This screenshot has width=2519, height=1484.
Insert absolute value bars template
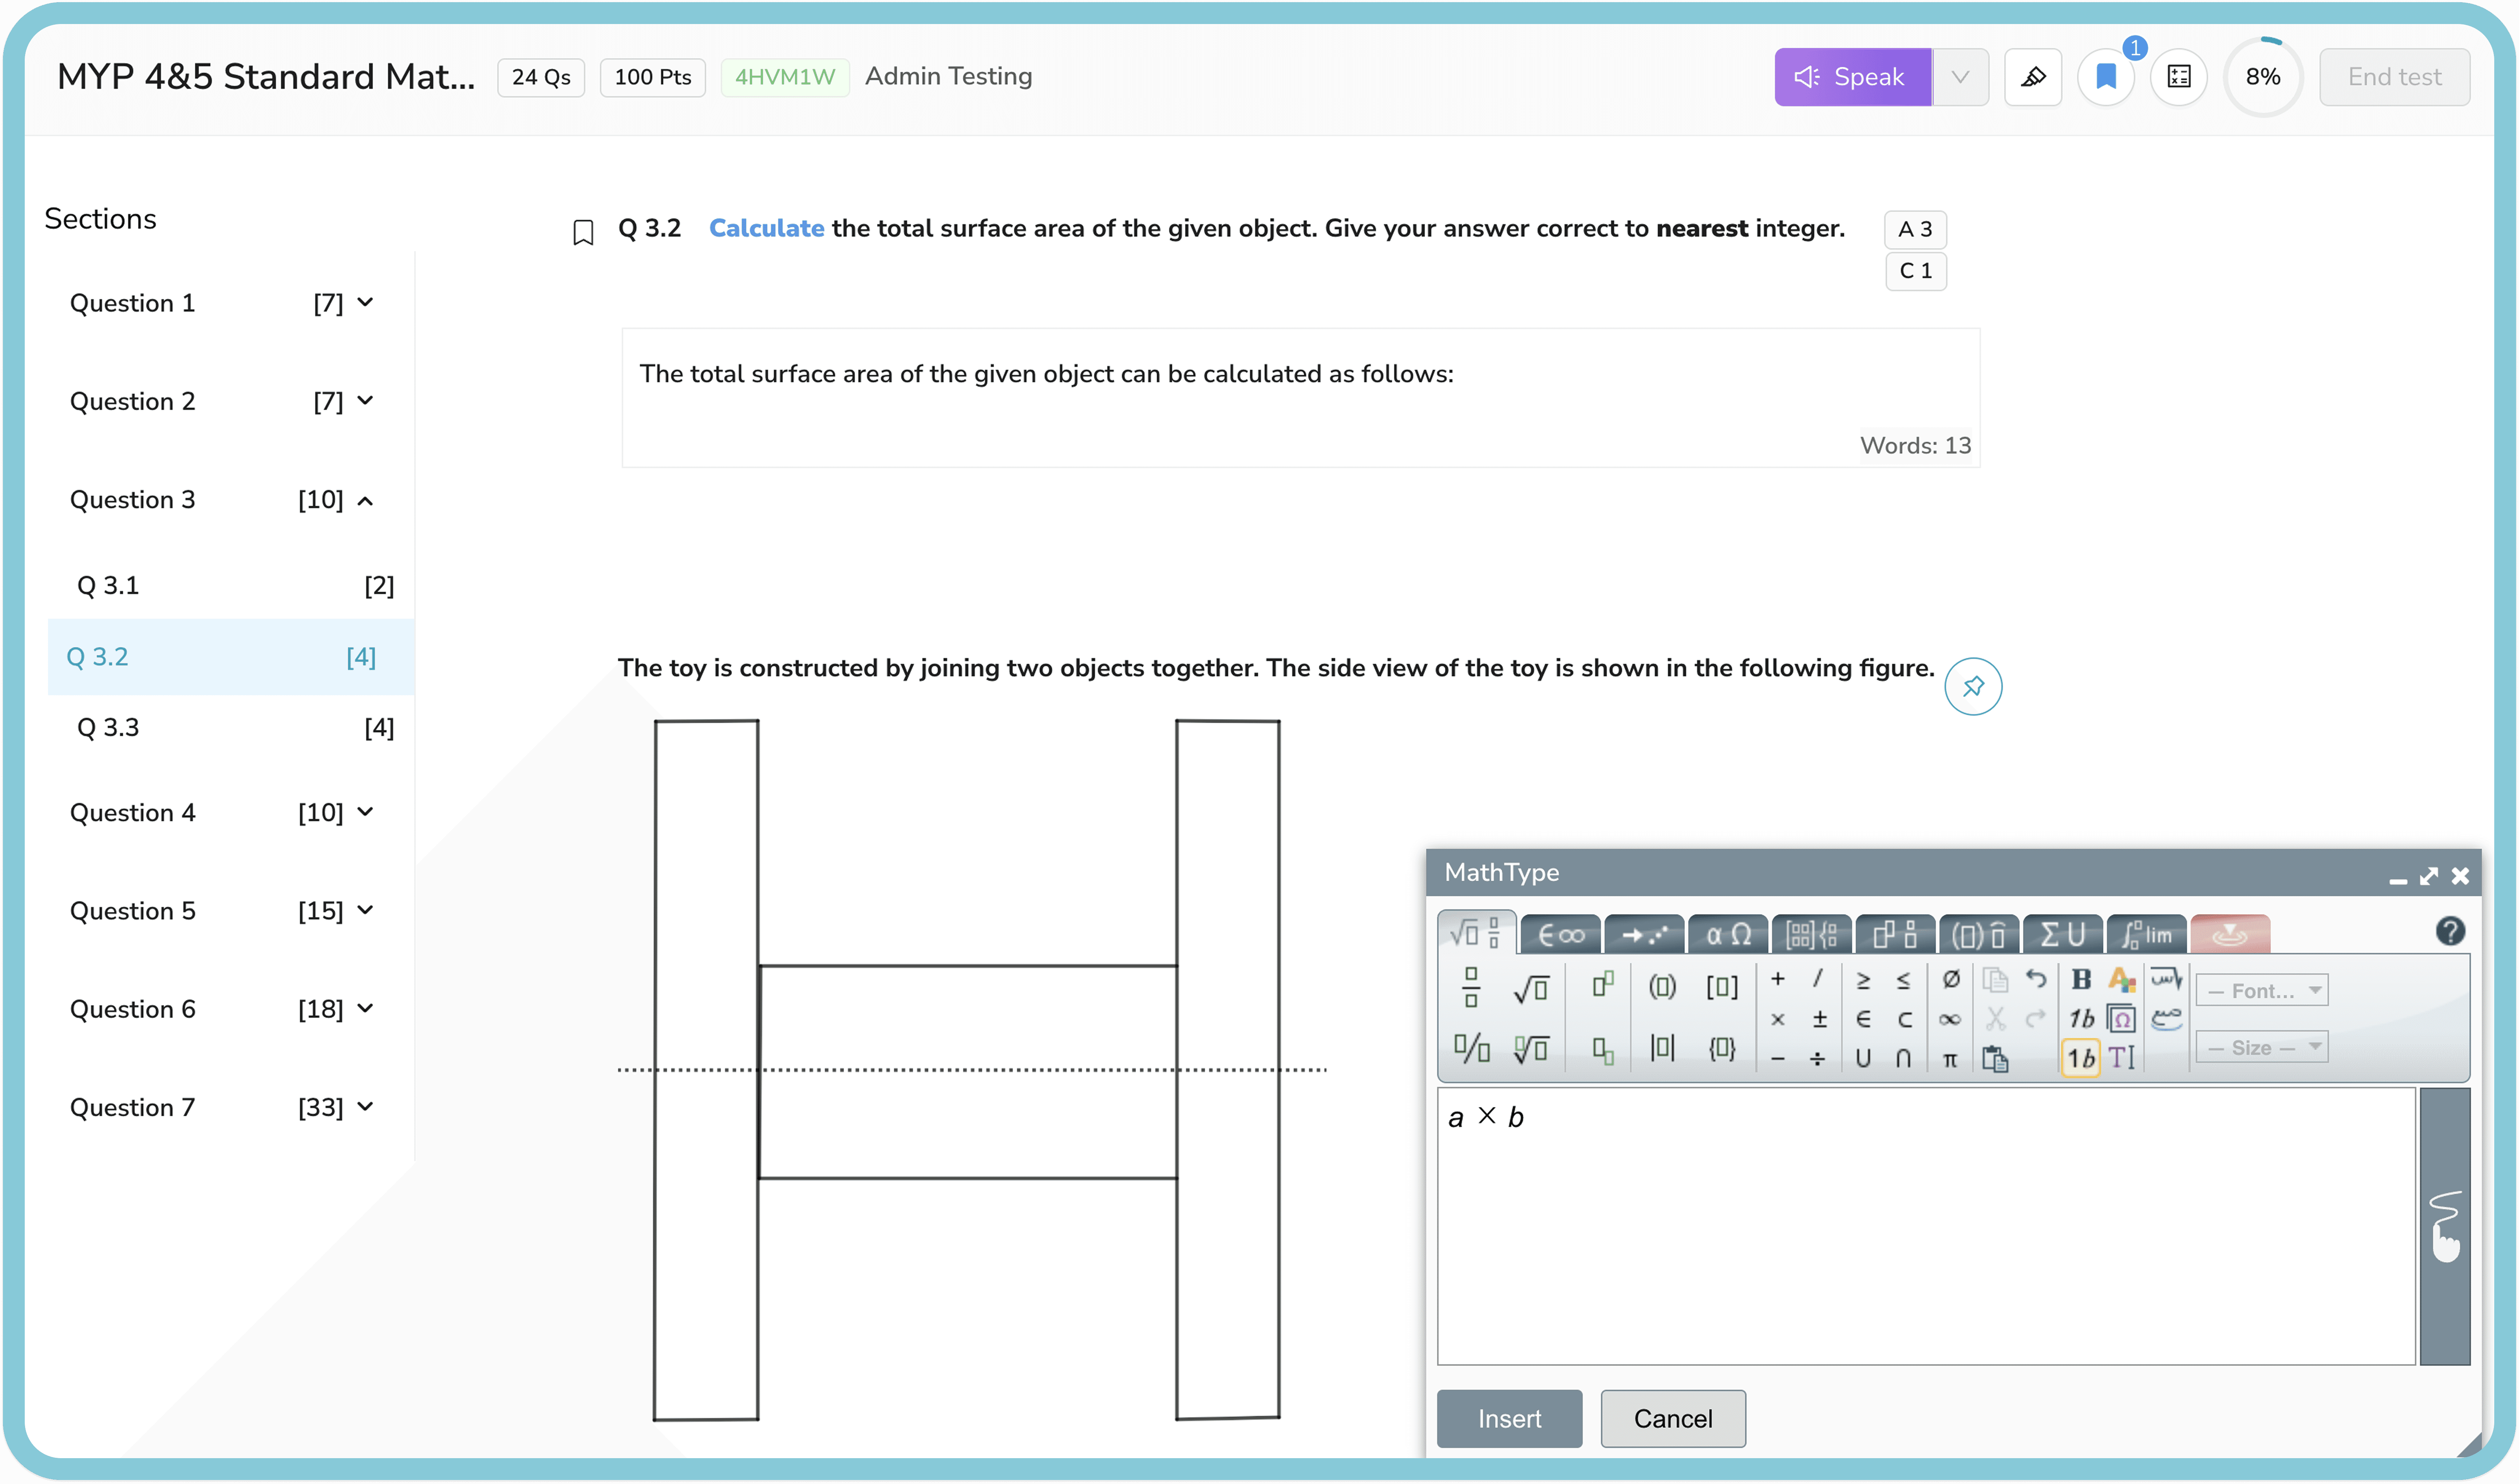1662,1048
